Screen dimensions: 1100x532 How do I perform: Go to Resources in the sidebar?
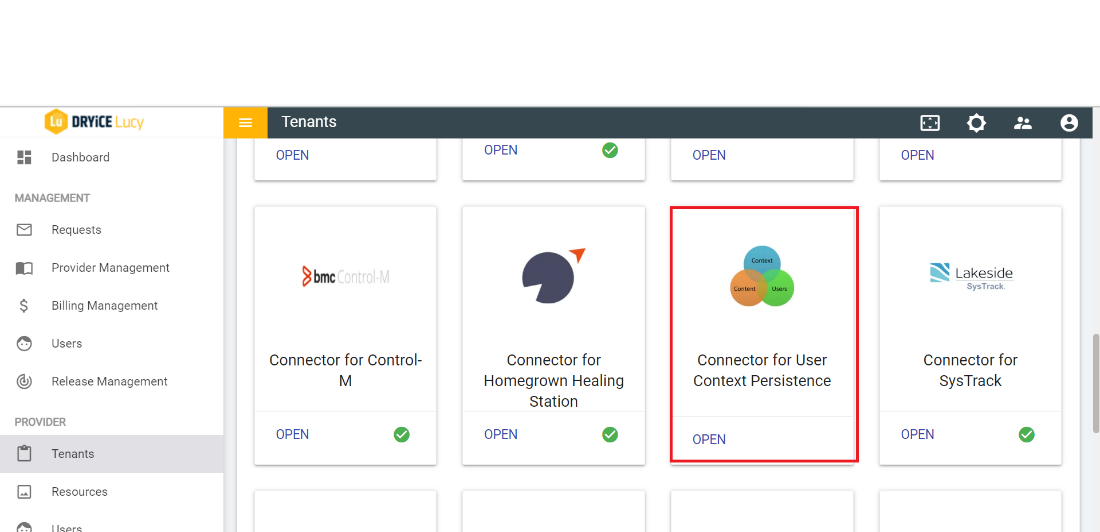(79, 492)
